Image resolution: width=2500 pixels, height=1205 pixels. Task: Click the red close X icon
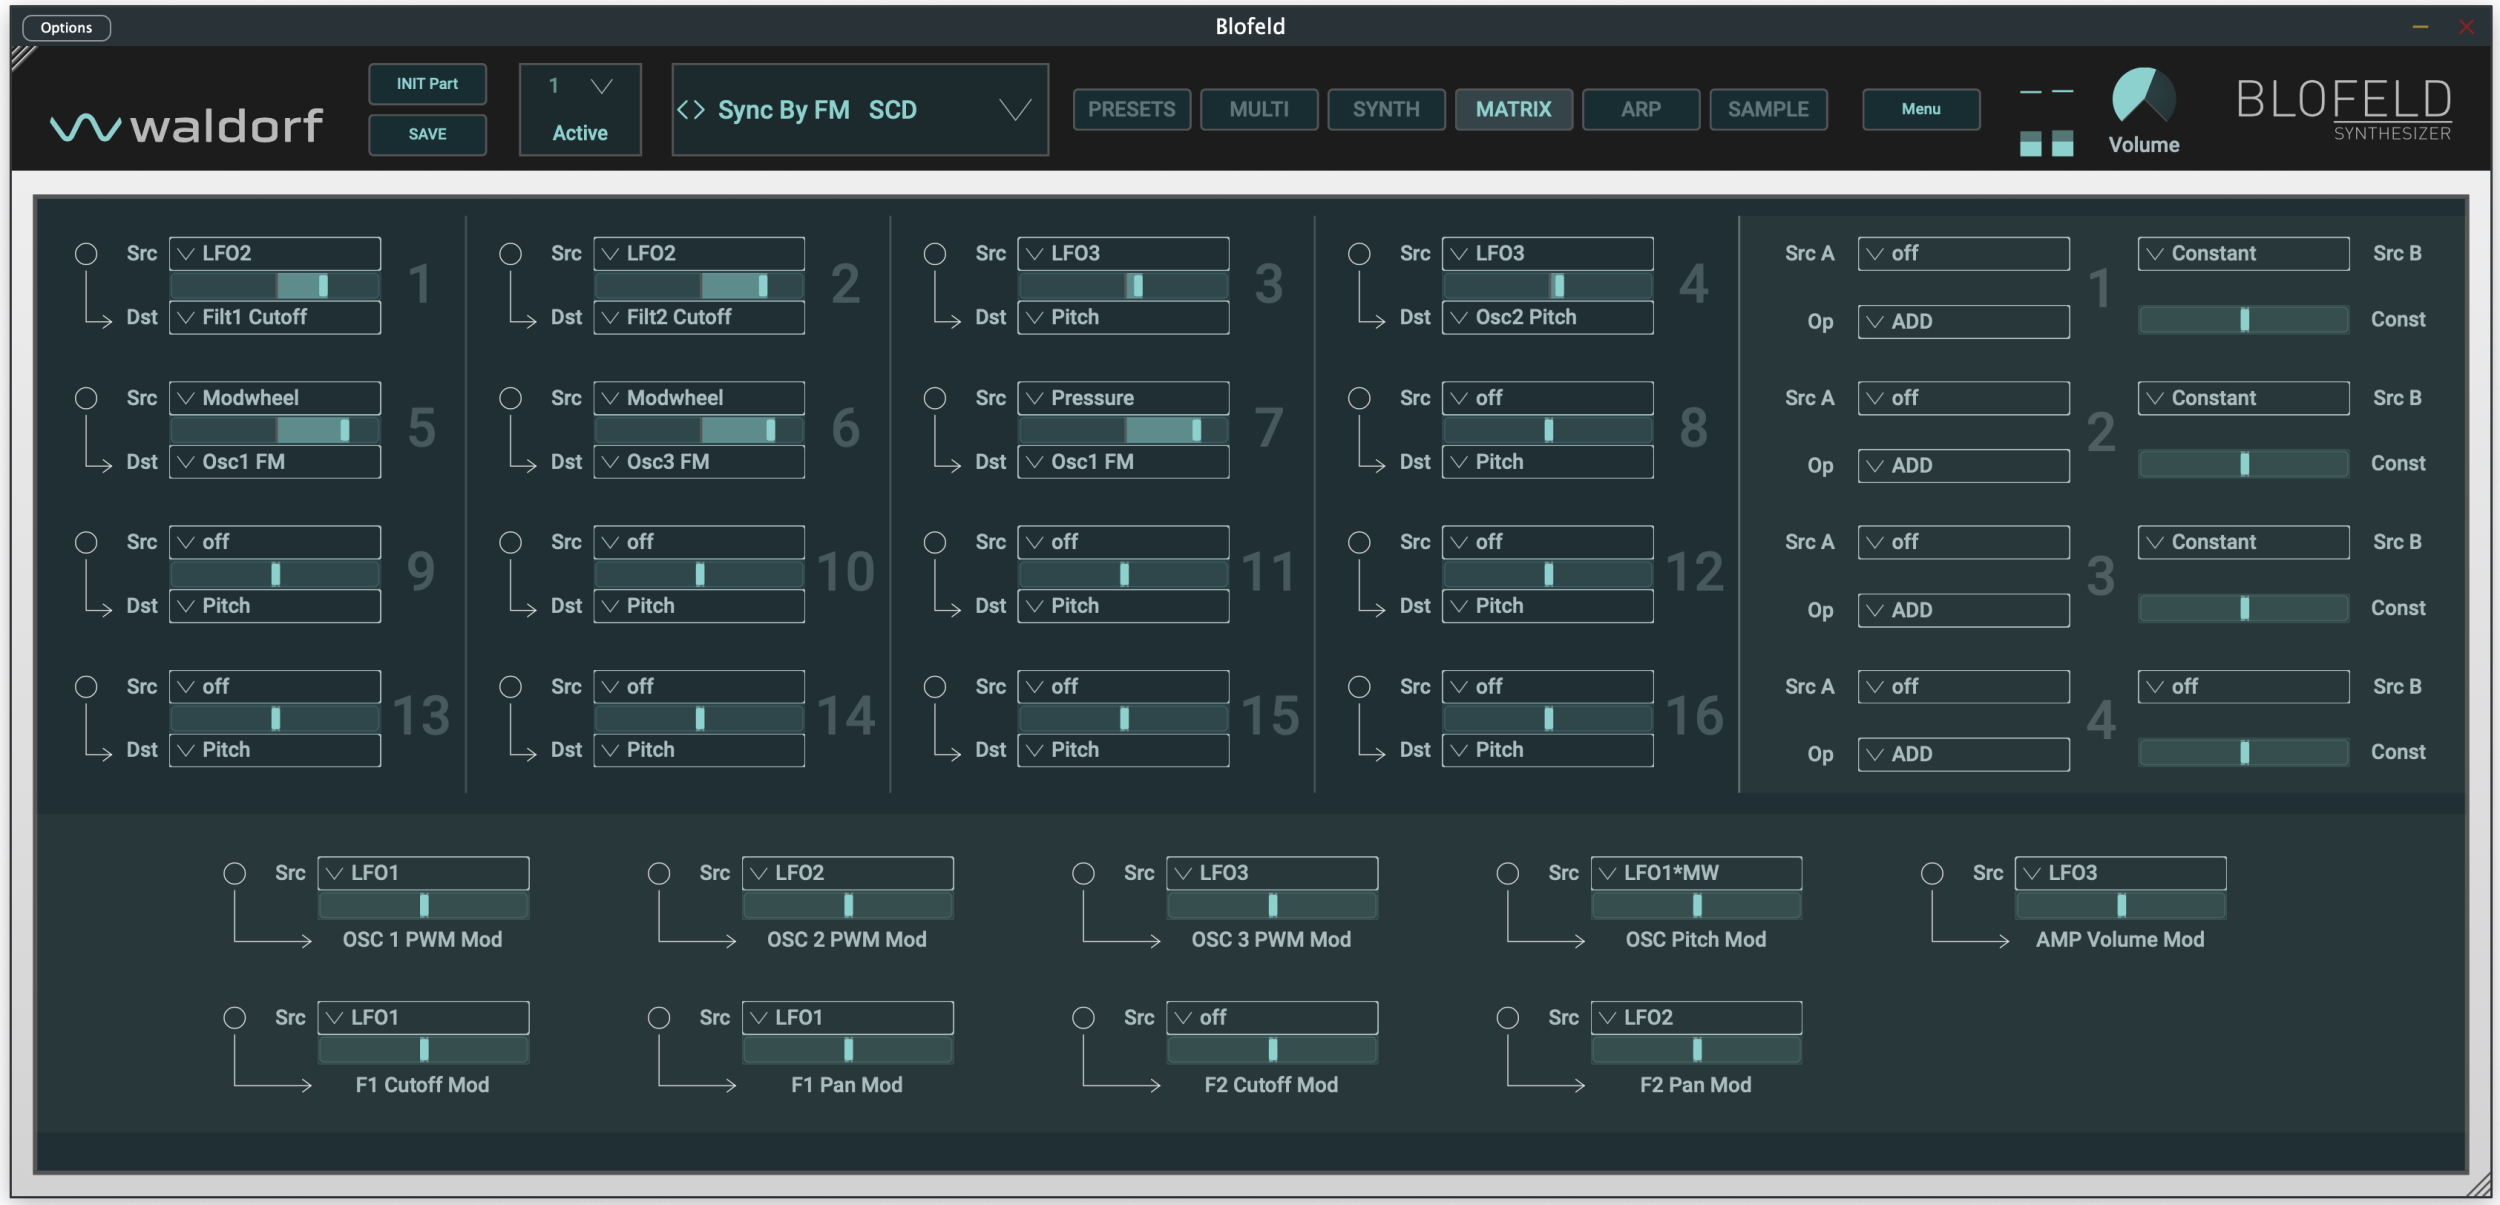click(2466, 27)
